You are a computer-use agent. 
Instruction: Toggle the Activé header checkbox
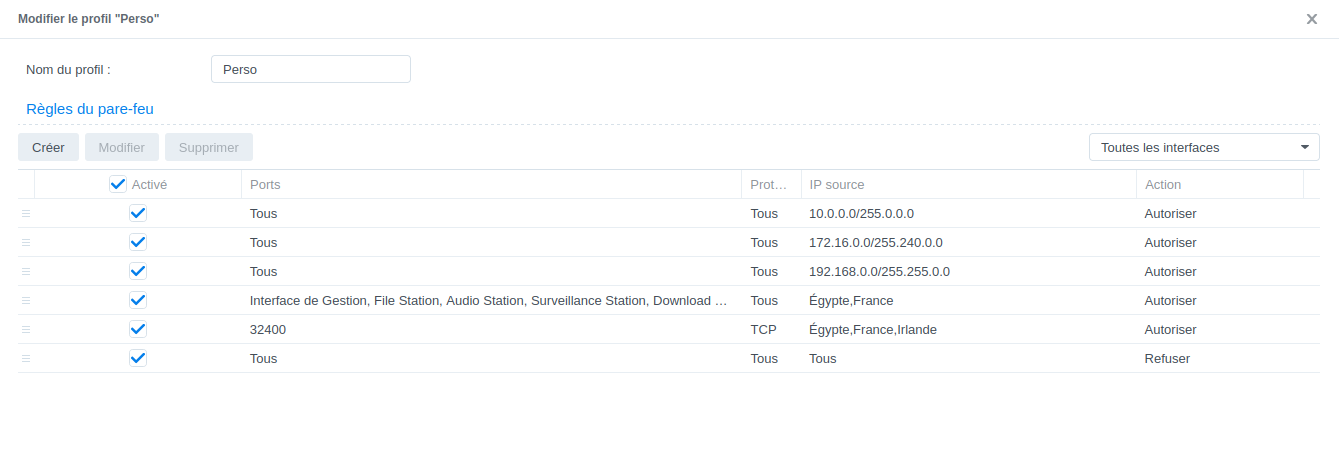tap(118, 184)
